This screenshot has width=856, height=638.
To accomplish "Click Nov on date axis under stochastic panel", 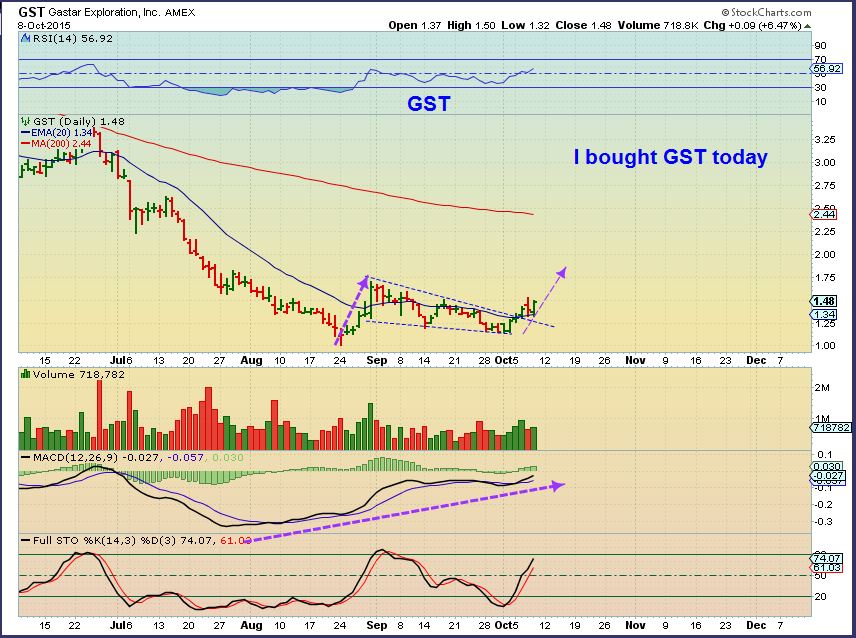I will pyautogui.click(x=635, y=625).
